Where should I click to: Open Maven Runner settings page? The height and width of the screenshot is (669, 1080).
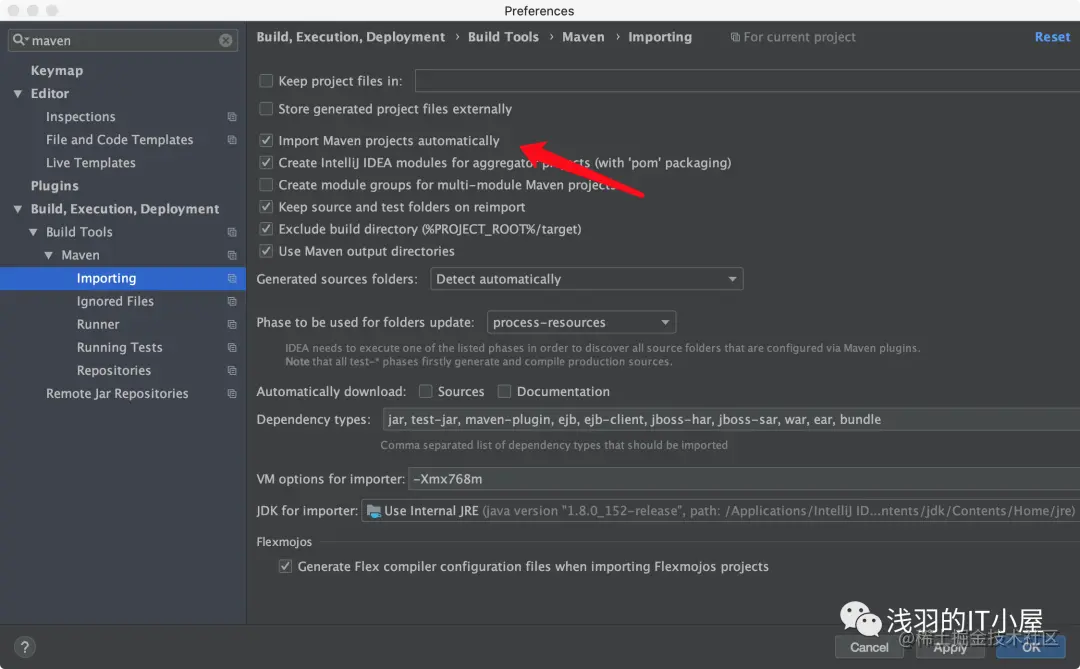98,325
